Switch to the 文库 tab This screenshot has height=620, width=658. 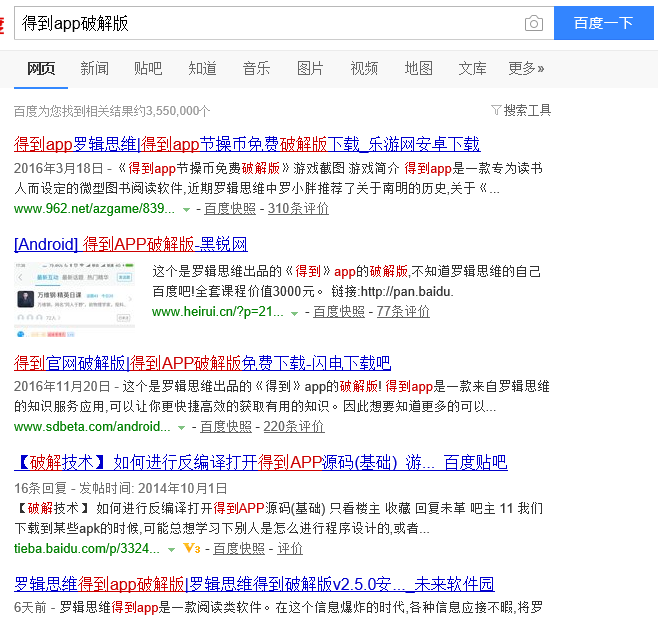(x=473, y=68)
